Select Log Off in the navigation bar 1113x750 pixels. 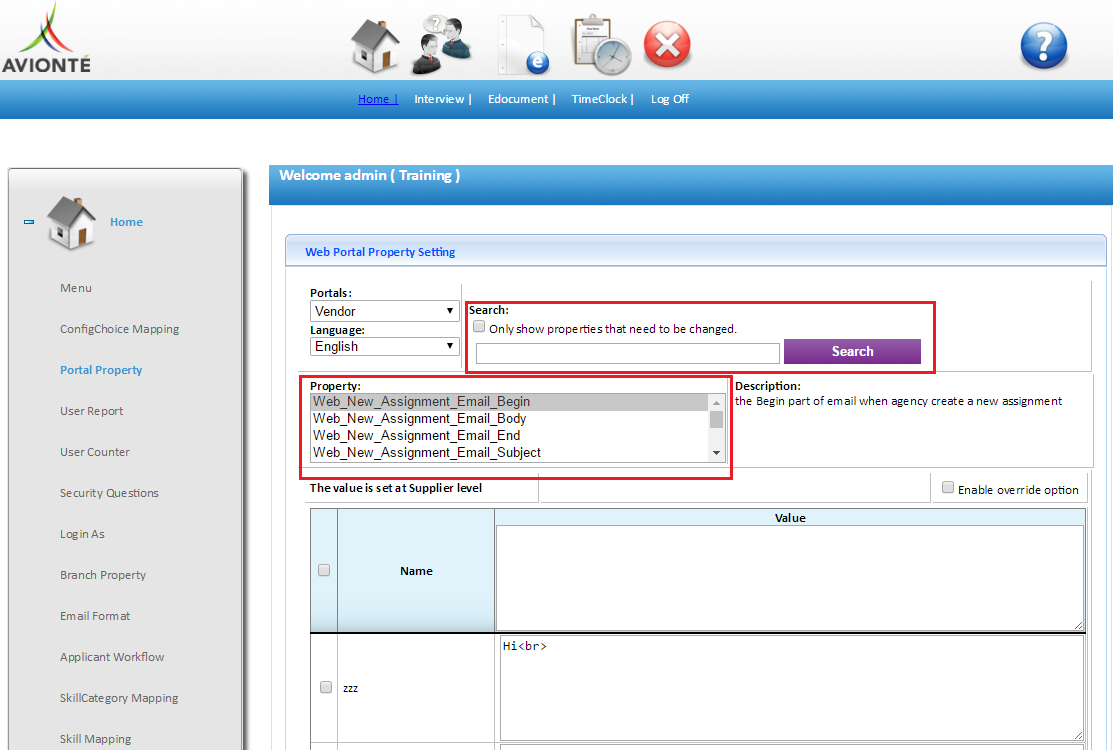pyautogui.click(x=670, y=99)
